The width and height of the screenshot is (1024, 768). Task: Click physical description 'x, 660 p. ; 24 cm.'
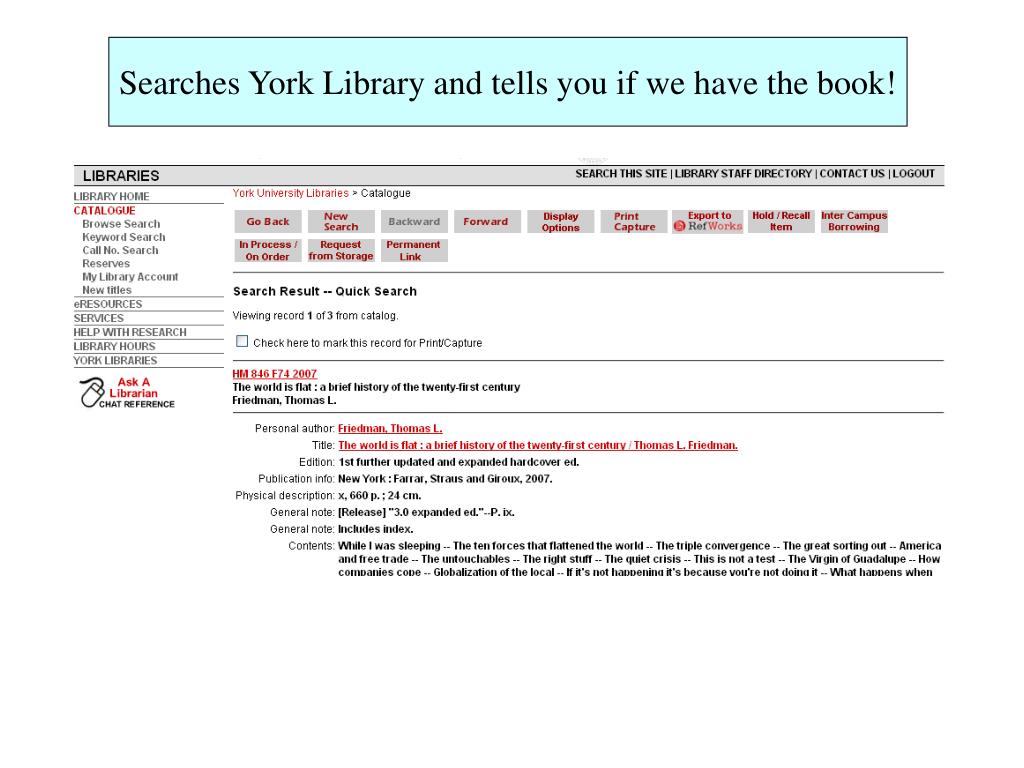(379, 496)
